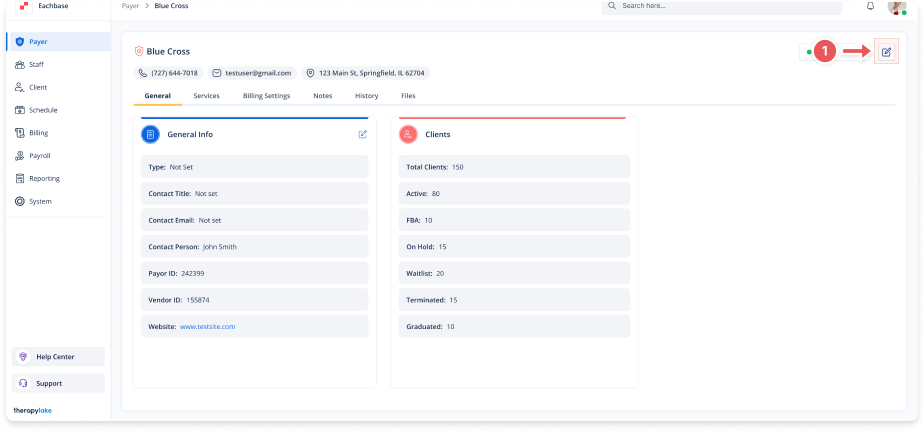
Task: Open the Notes tab
Action: point(323,96)
